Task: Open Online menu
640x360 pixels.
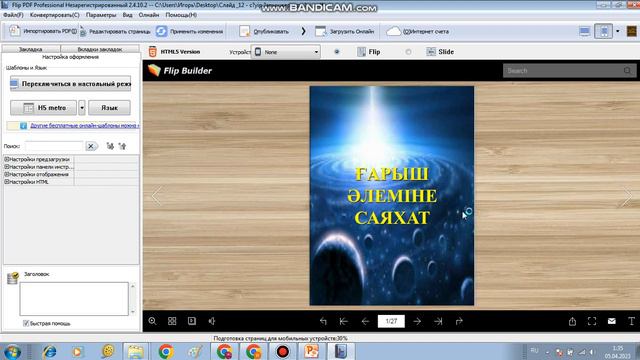Action: (149, 15)
